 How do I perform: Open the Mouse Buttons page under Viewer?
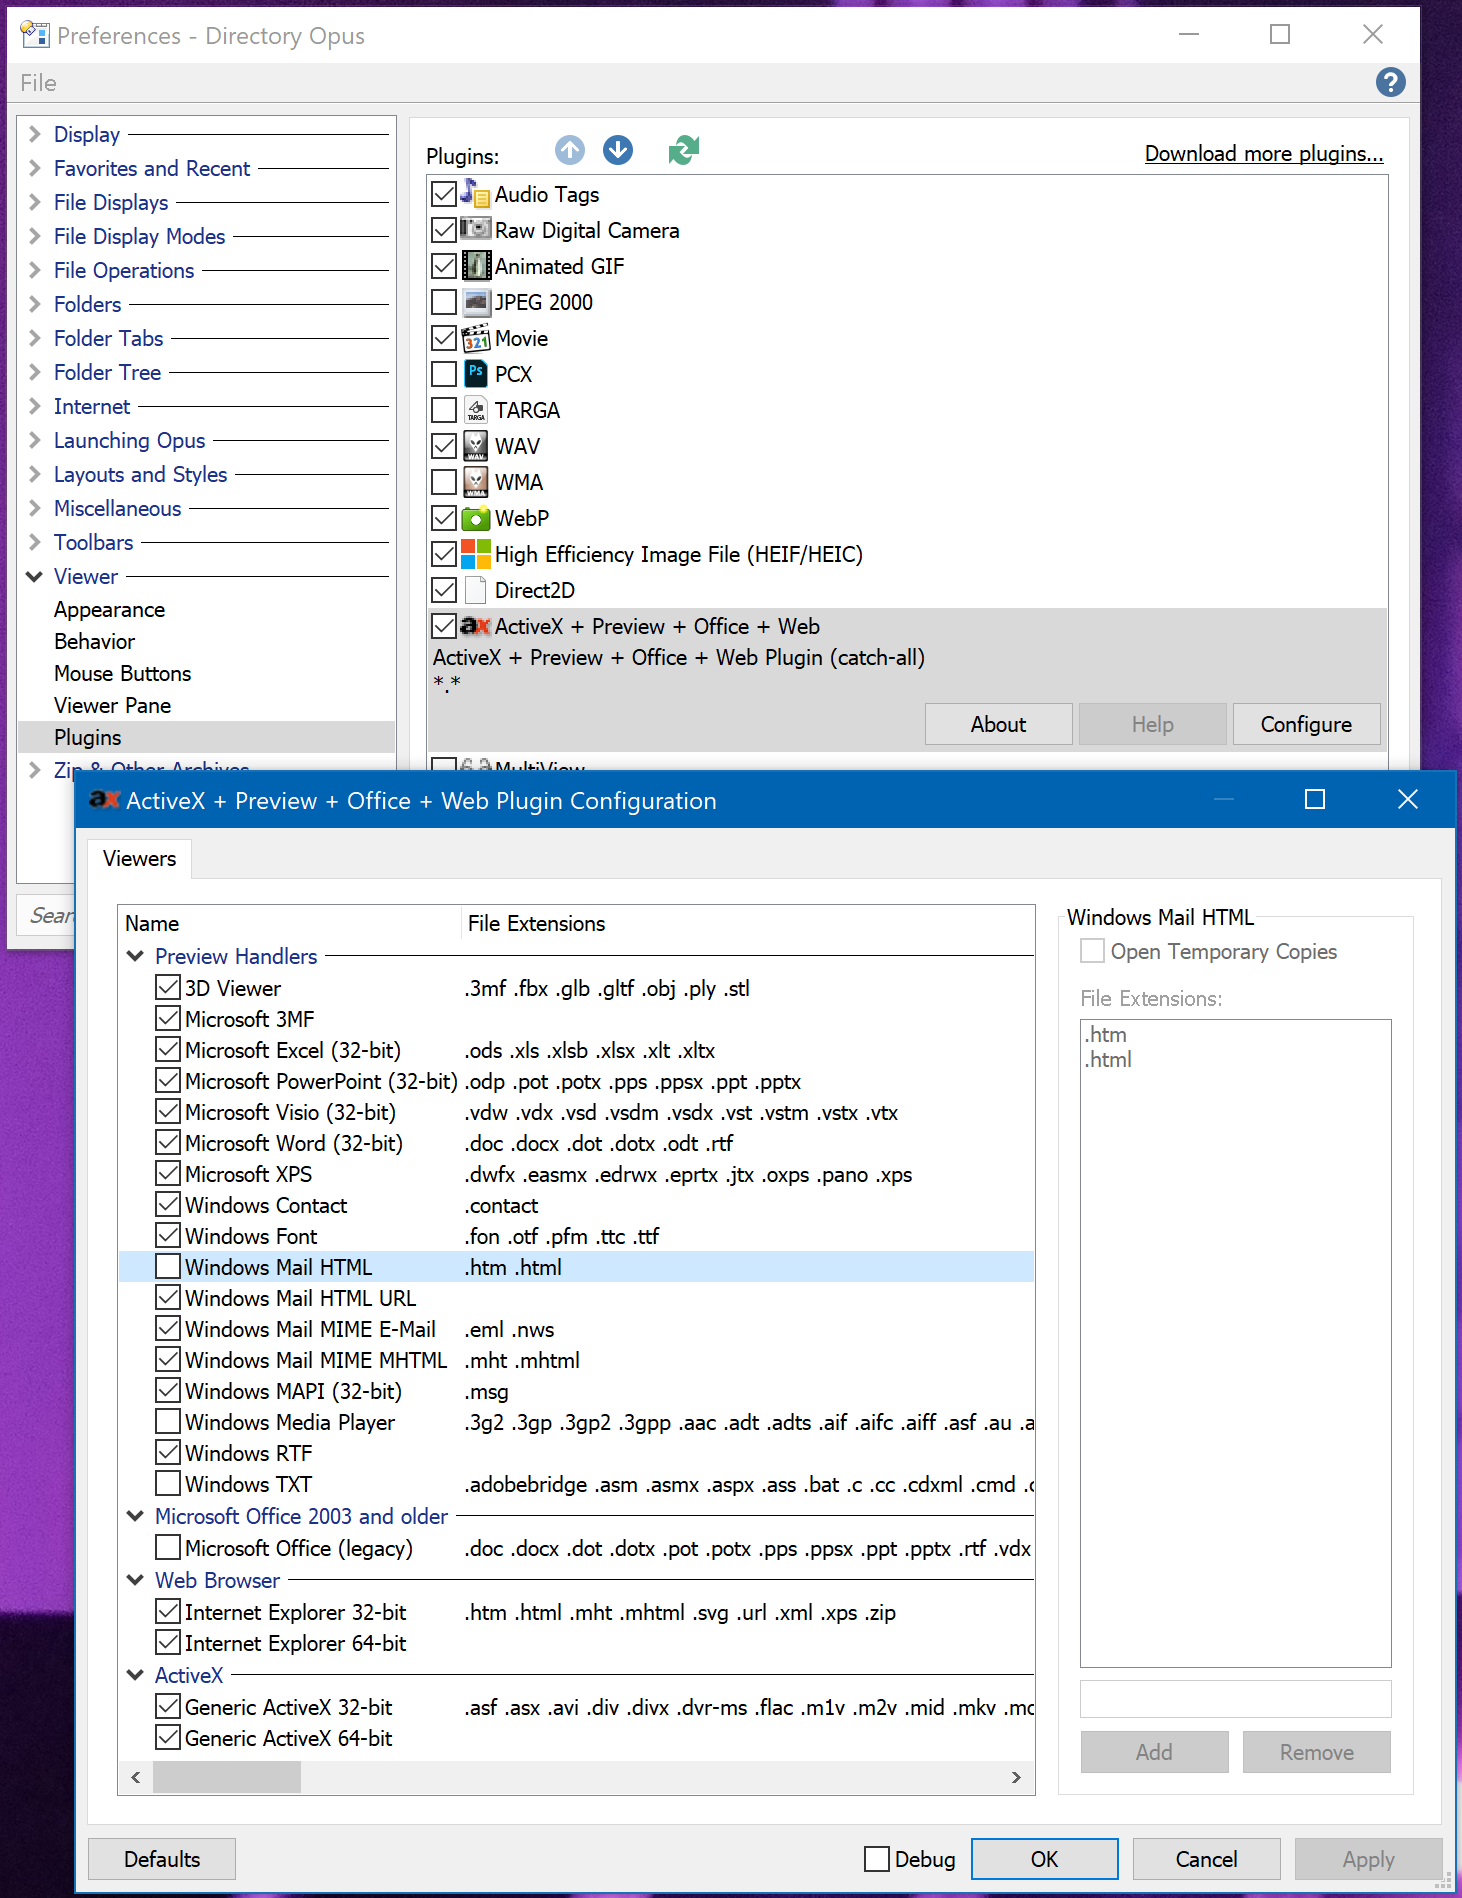click(122, 673)
